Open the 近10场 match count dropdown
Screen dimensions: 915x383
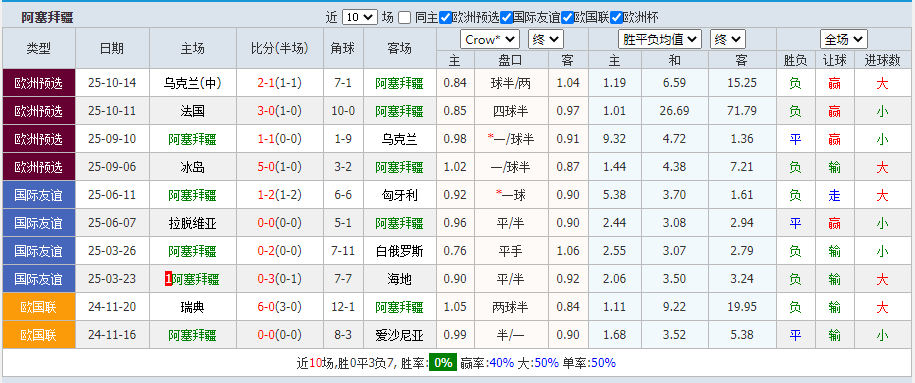click(359, 17)
